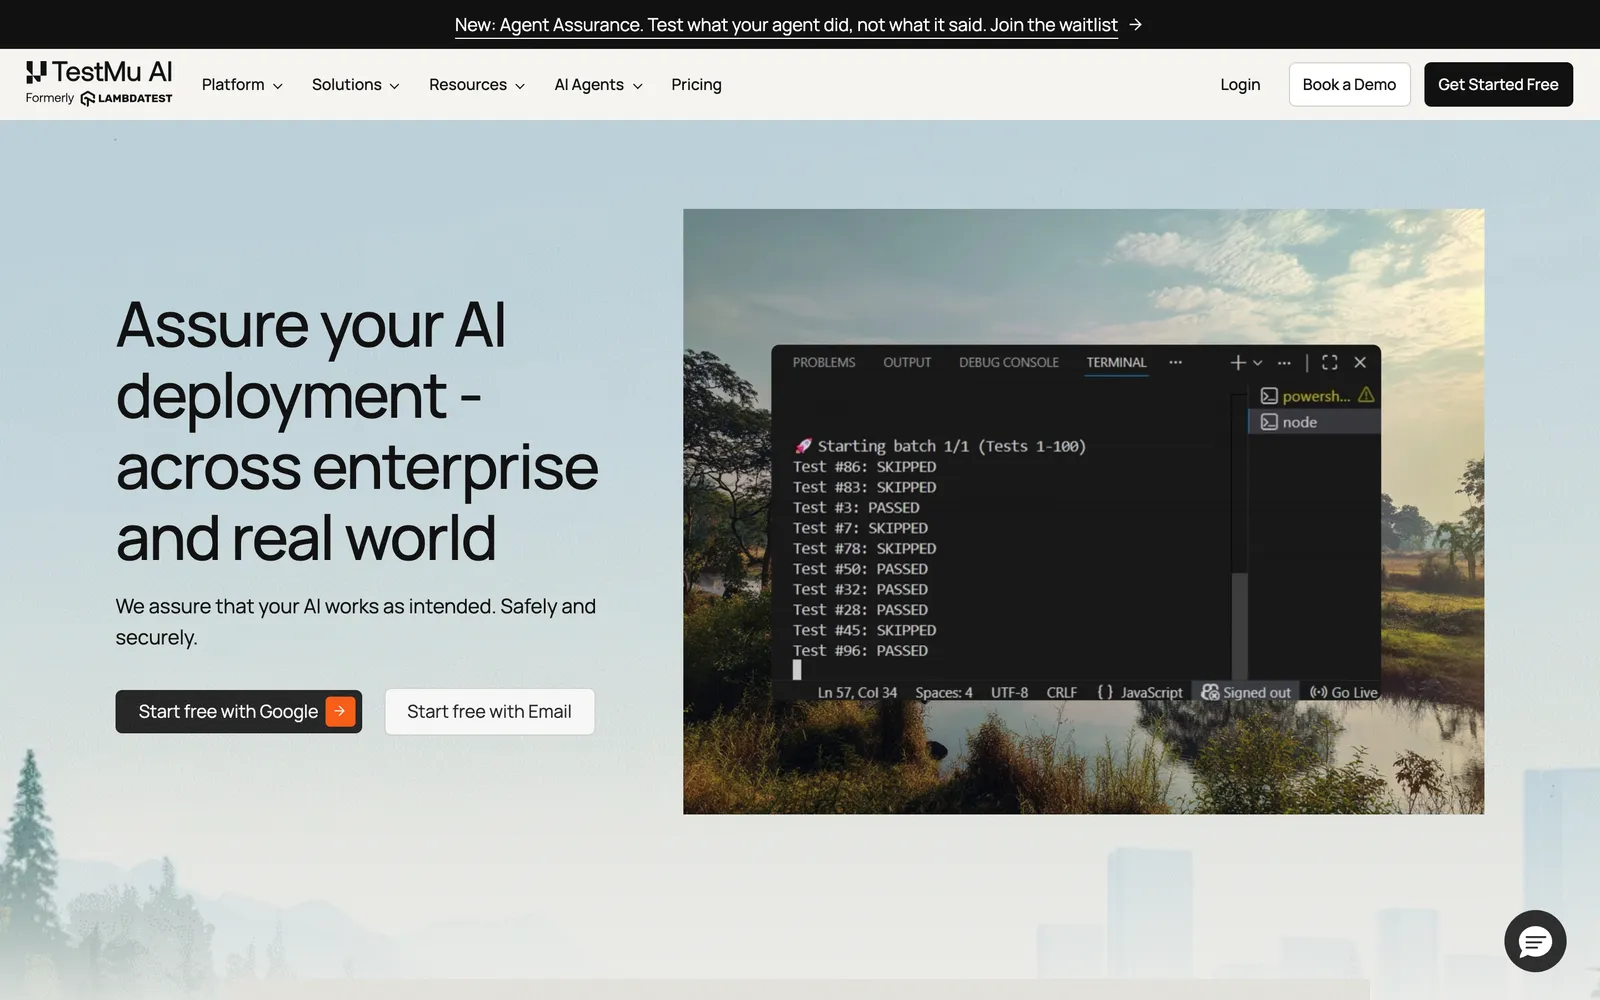Open the Agent Assurance waitlist announcement link
The height and width of the screenshot is (1000, 1600).
786,25
